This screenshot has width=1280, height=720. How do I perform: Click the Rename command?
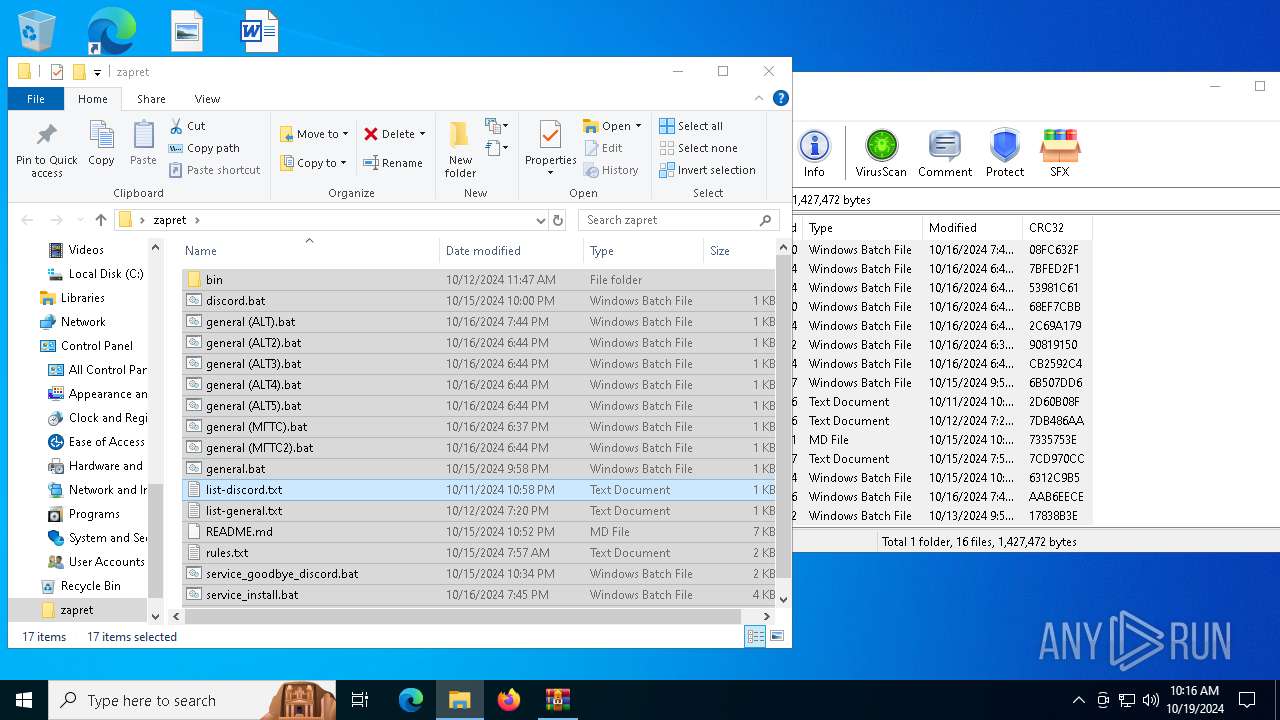pos(393,163)
